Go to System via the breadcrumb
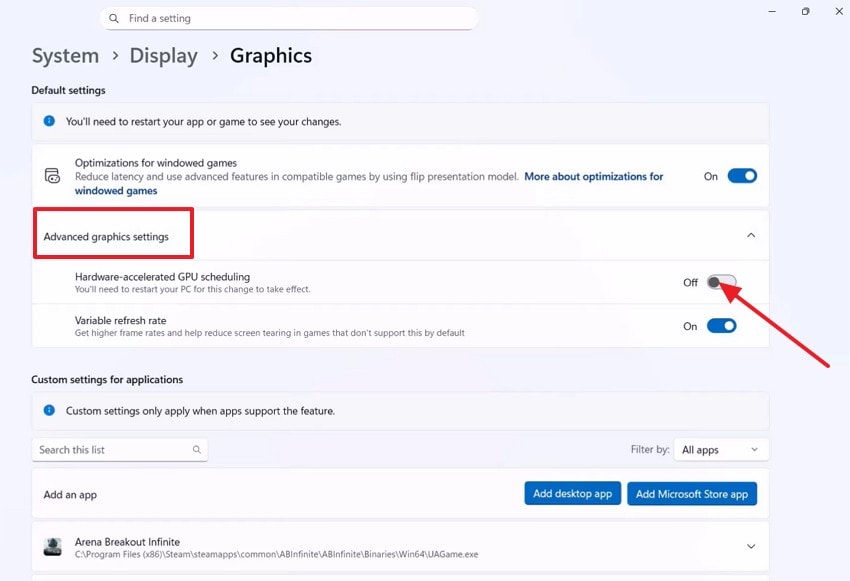Image resolution: width=850 pixels, height=581 pixels. click(x=65, y=56)
